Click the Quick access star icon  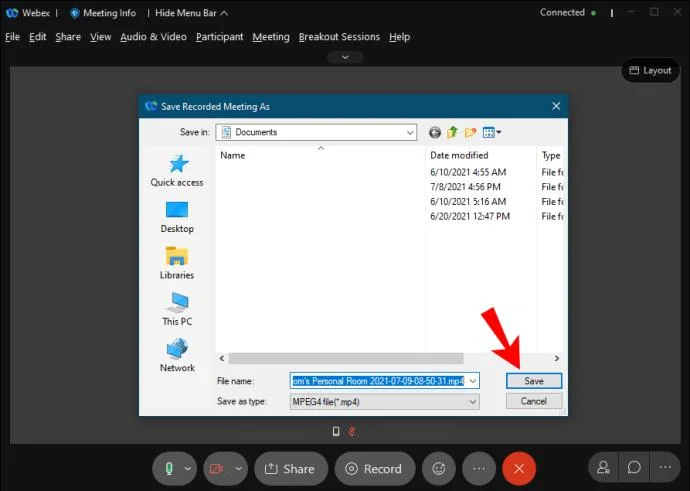pos(177,164)
